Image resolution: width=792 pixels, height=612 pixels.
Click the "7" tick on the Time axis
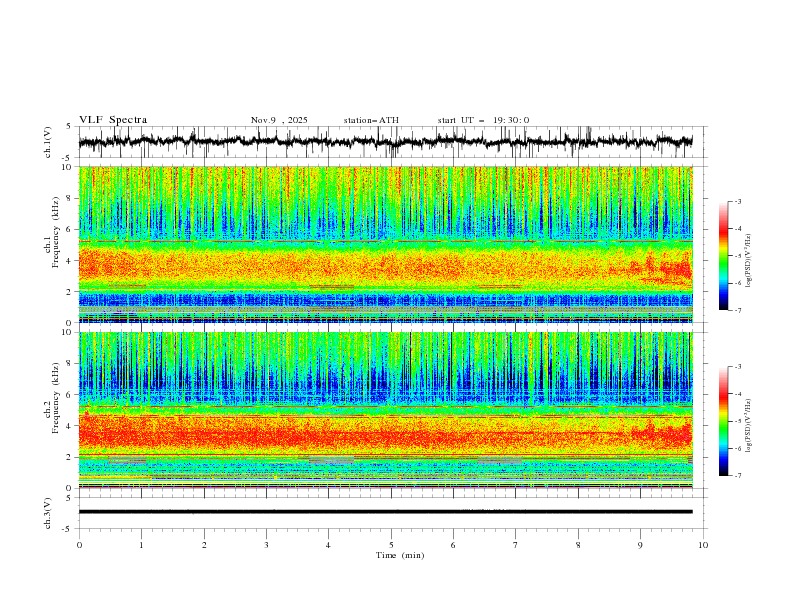516,545
